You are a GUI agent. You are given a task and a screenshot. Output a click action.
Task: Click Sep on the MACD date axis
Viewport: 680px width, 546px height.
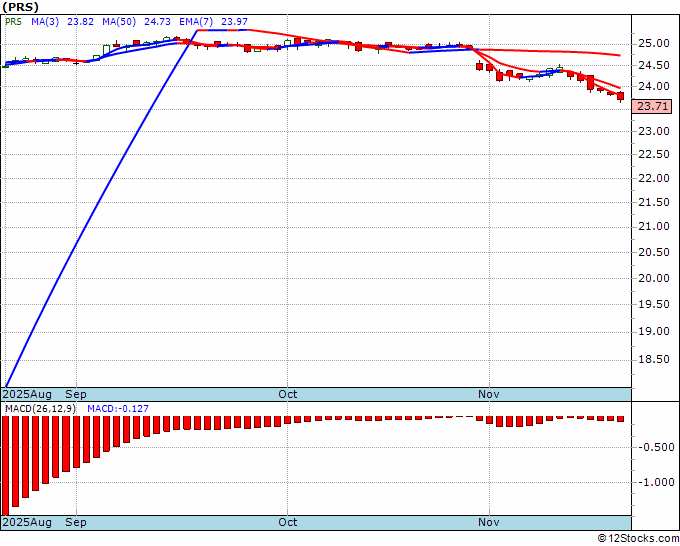(x=76, y=523)
